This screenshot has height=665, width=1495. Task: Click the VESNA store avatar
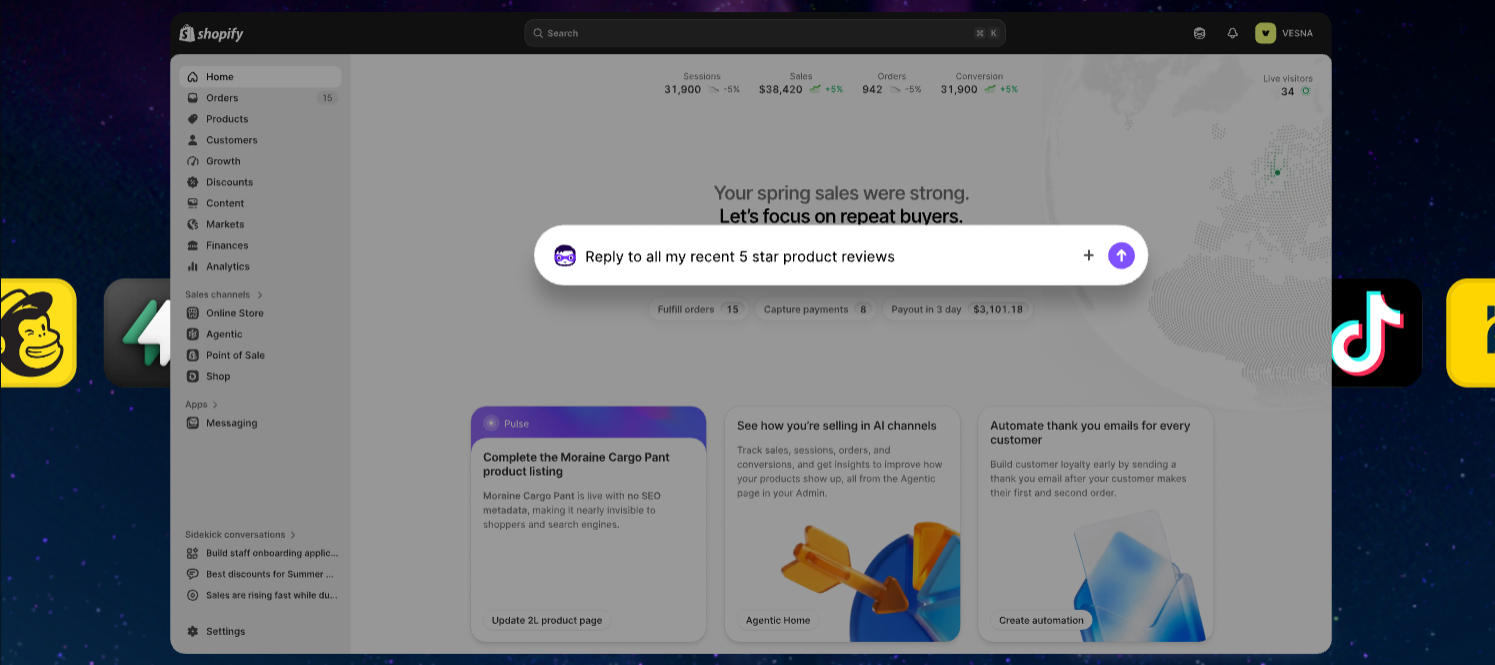click(1266, 33)
